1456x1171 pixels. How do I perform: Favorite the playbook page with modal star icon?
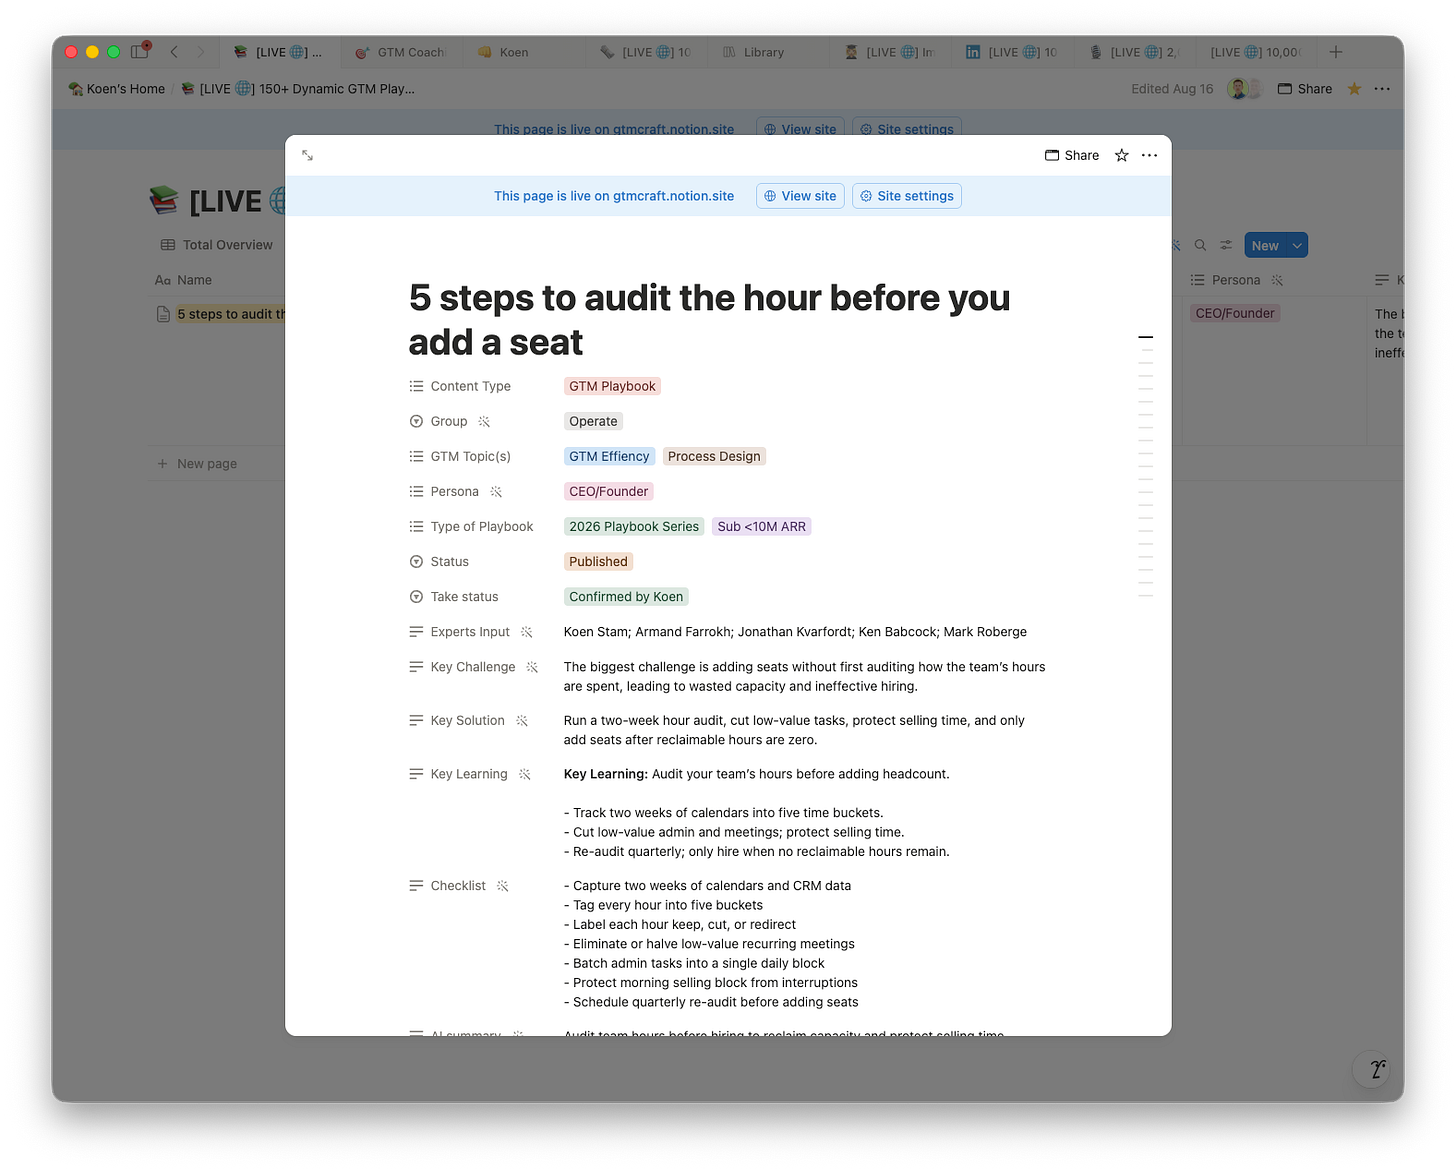(x=1122, y=155)
